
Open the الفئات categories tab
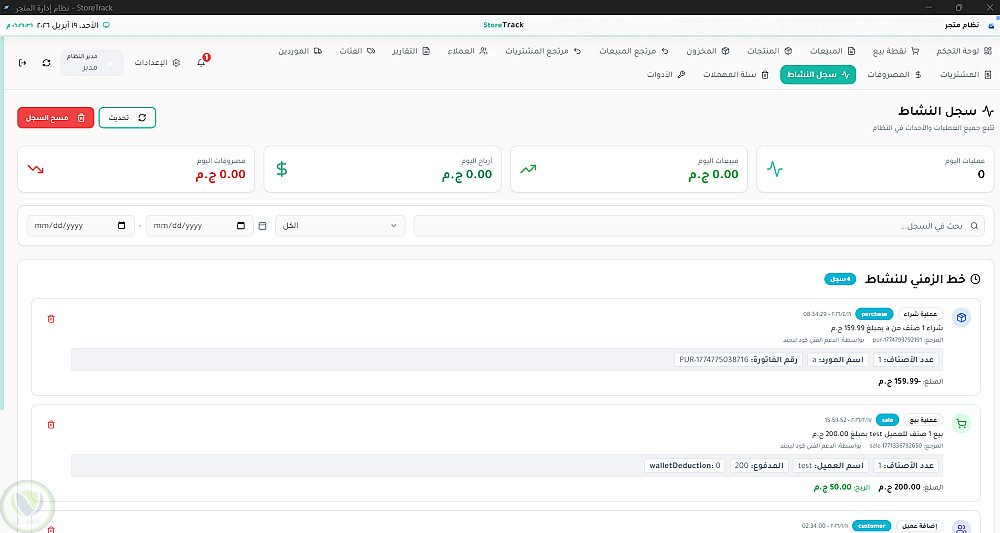point(357,51)
